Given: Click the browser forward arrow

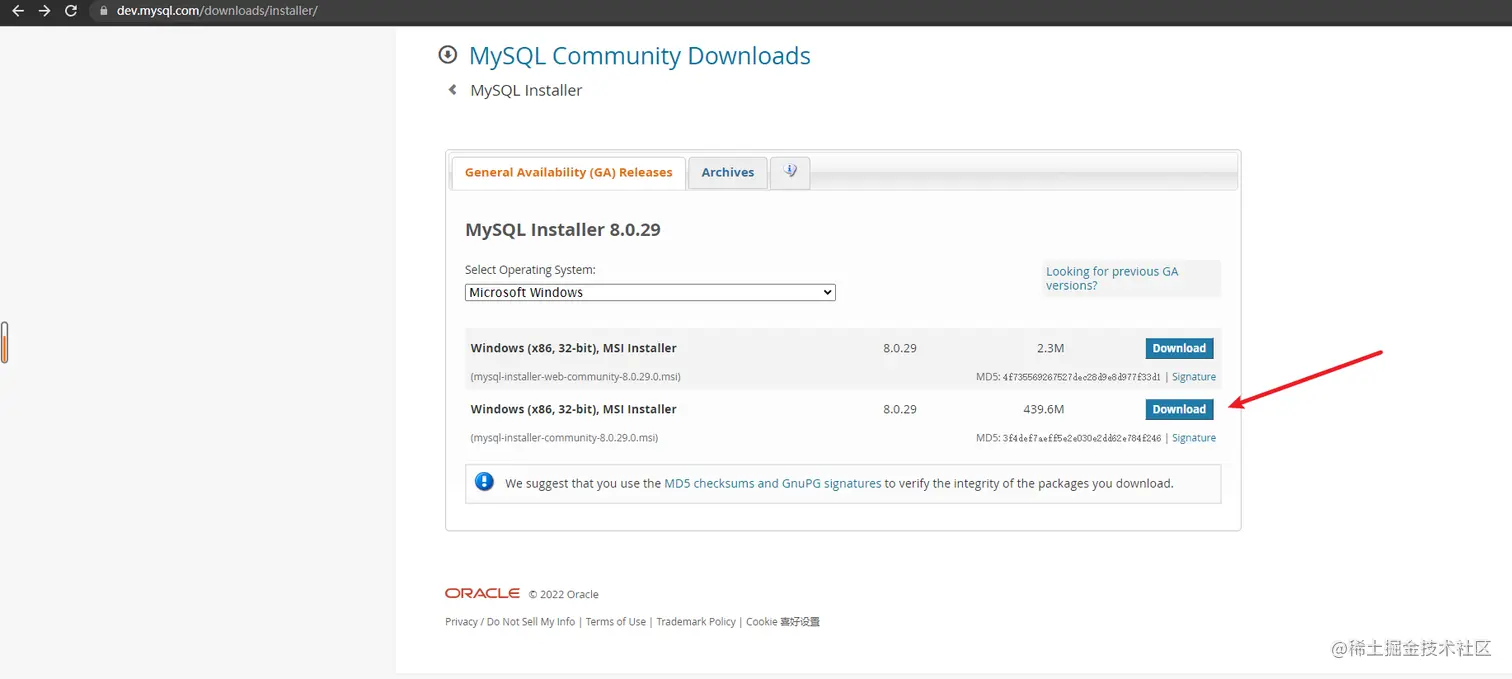Looking at the screenshot, I should (x=44, y=11).
